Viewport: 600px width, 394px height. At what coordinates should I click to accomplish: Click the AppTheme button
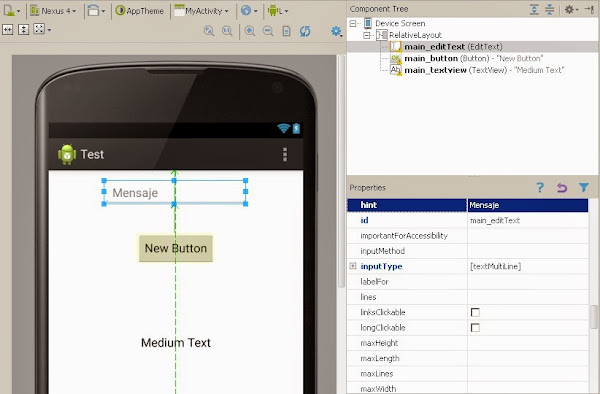pyautogui.click(x=140, y=11)
